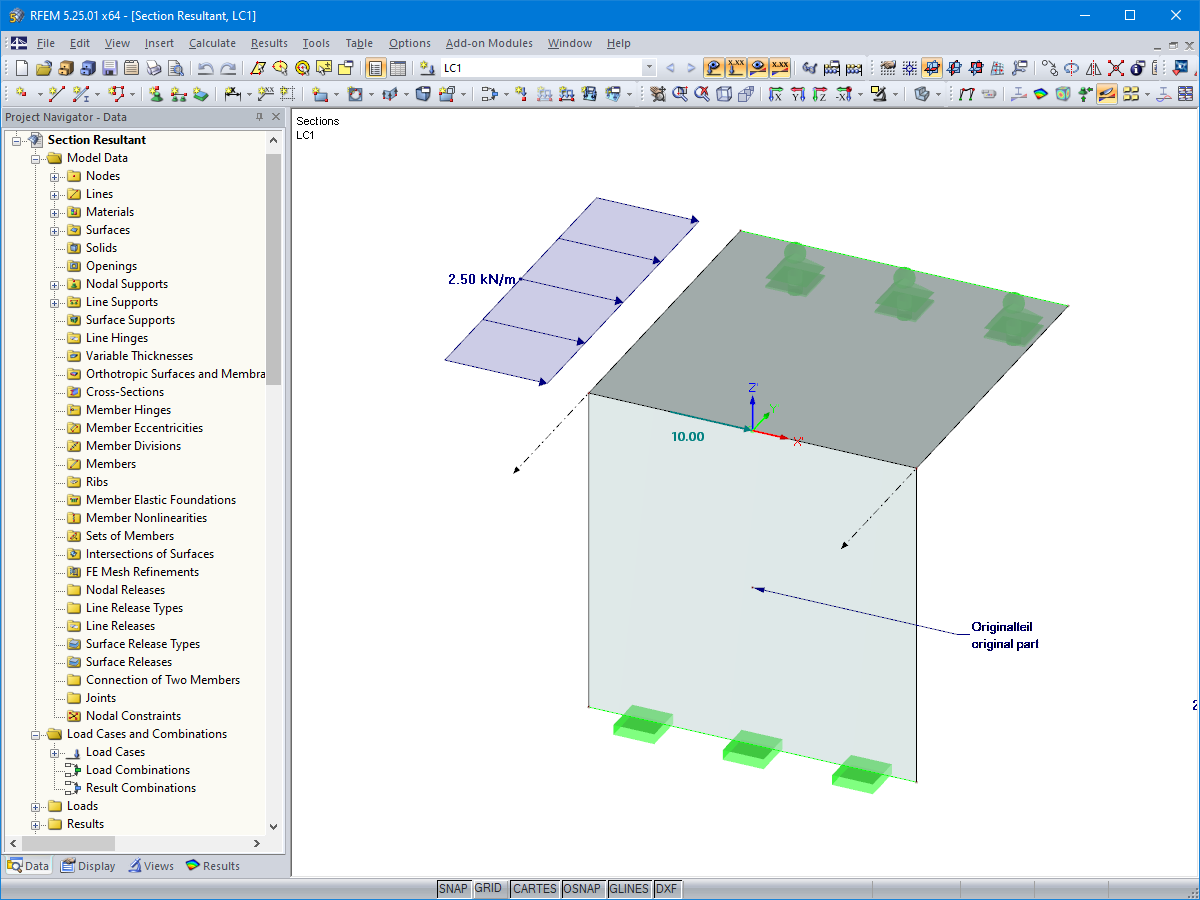Click the mirror tool icon
This screenshot has height=900, width=1200.
tap(1093, 68)
